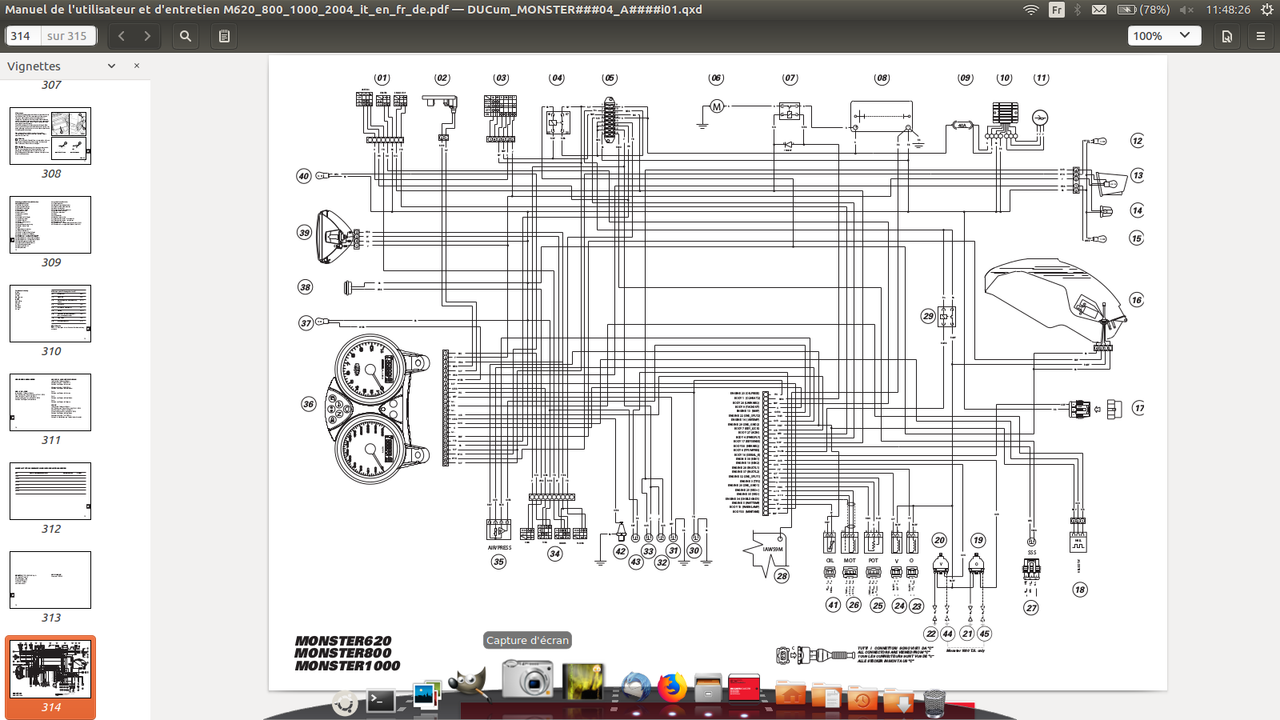Click the MONSTER620 model label
This screenshot has width=1280, height=720.
pyautogui.click(x=342, y=641)
